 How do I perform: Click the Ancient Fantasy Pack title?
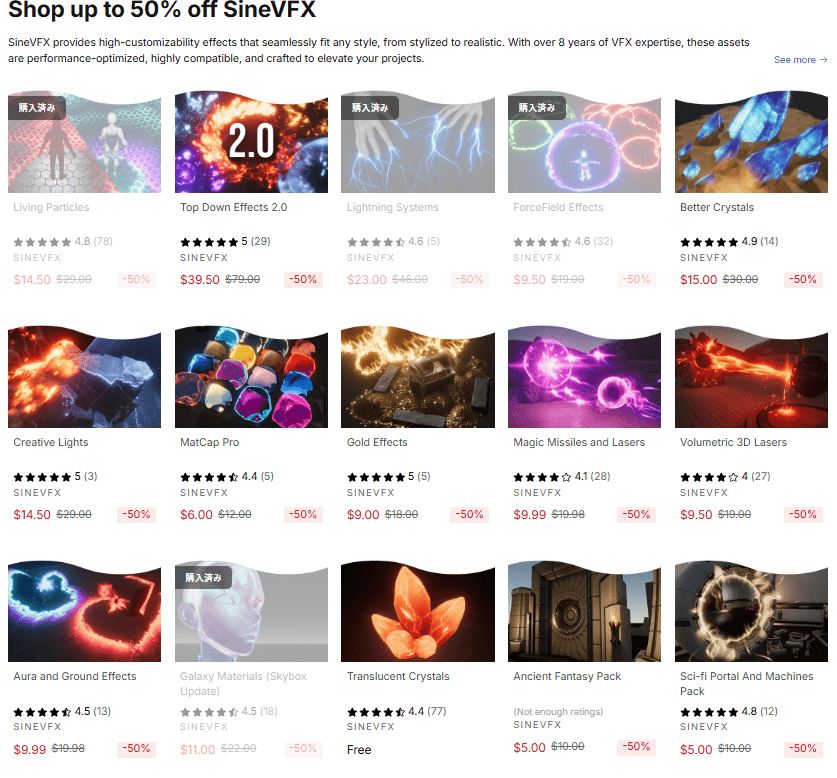pyautogui.click(x=567, y=676)
